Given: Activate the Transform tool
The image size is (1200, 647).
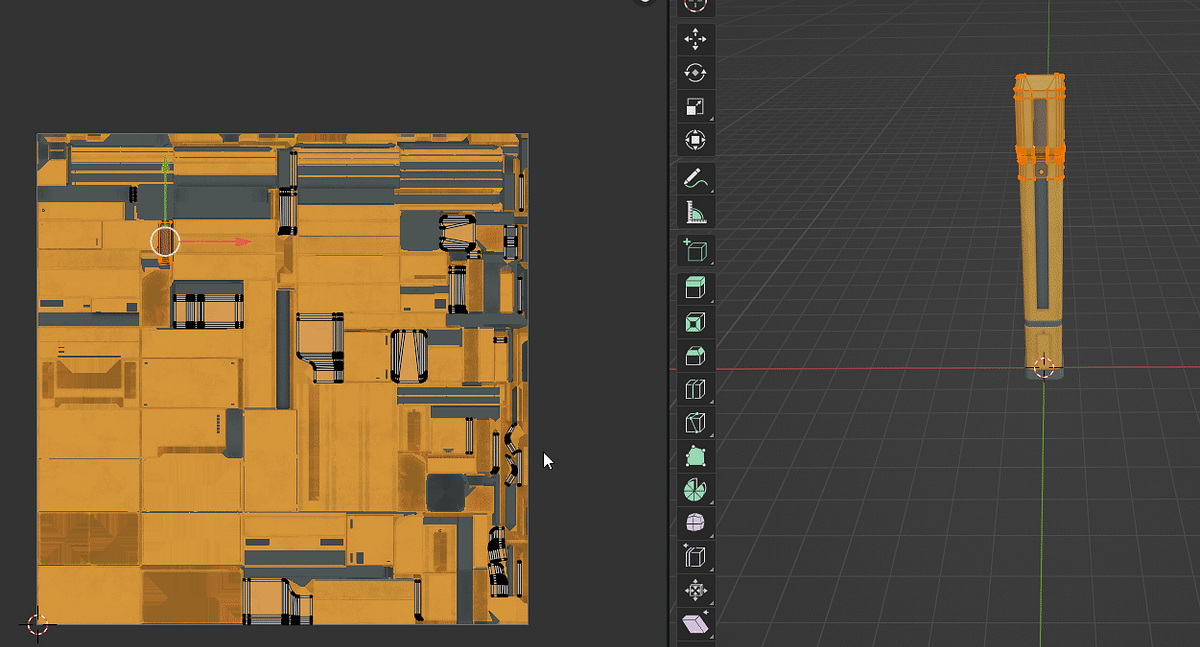Looking at the screenshot, I should [693, 140].
